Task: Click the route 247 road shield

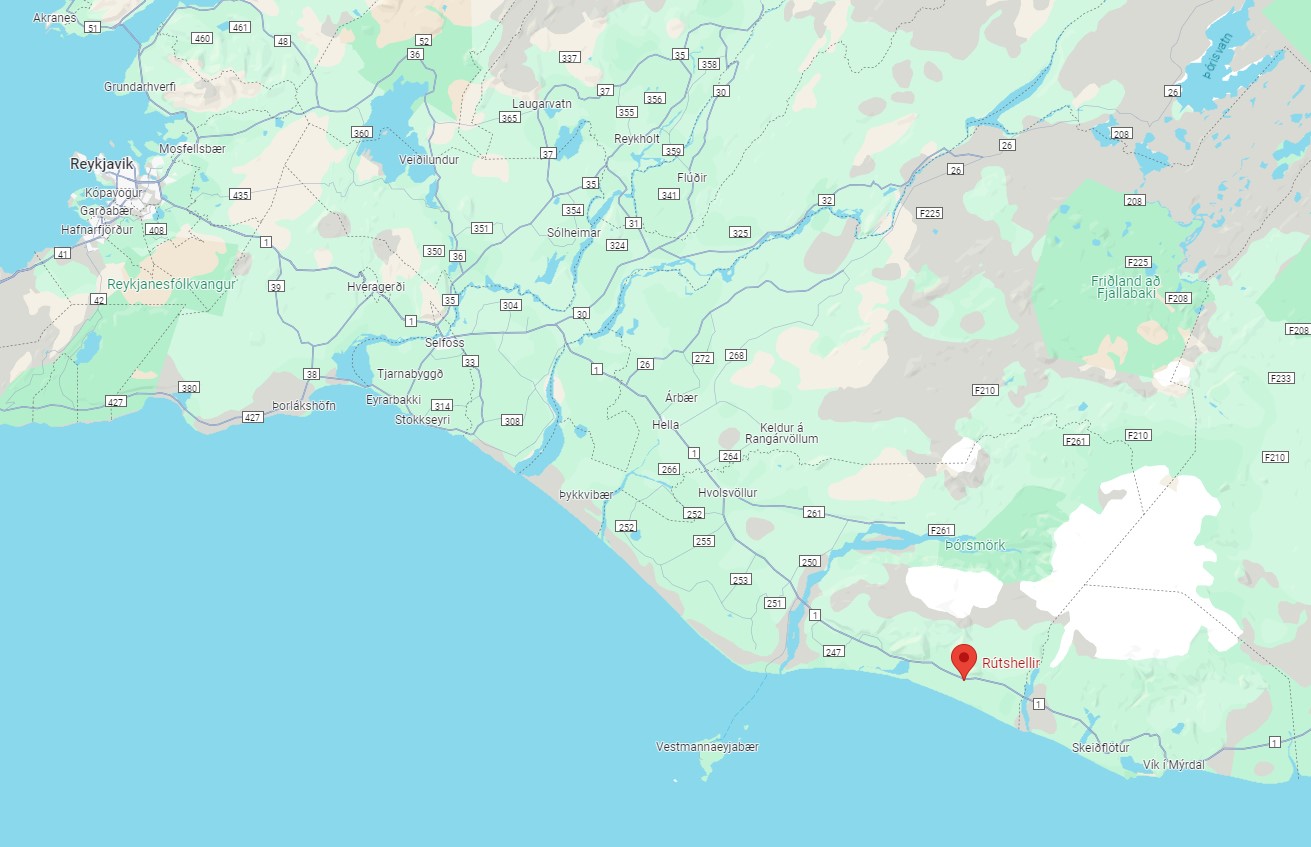Action: click(835, 652)
